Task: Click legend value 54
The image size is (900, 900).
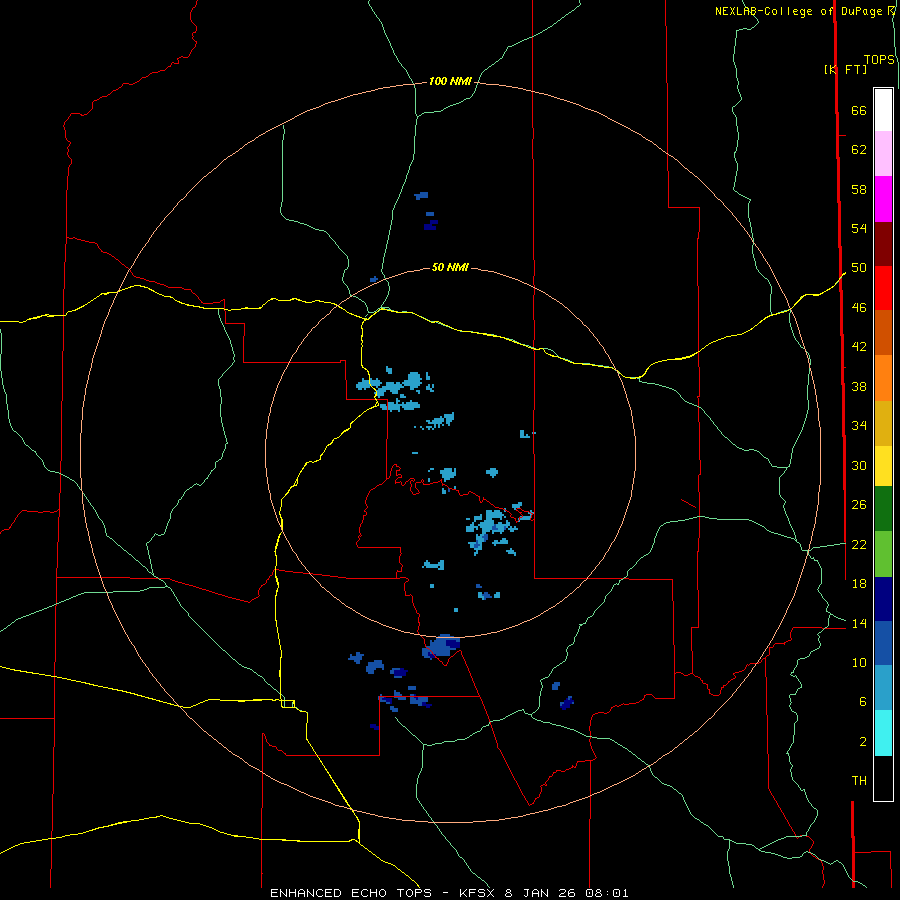Action: [x=859, y=228]
